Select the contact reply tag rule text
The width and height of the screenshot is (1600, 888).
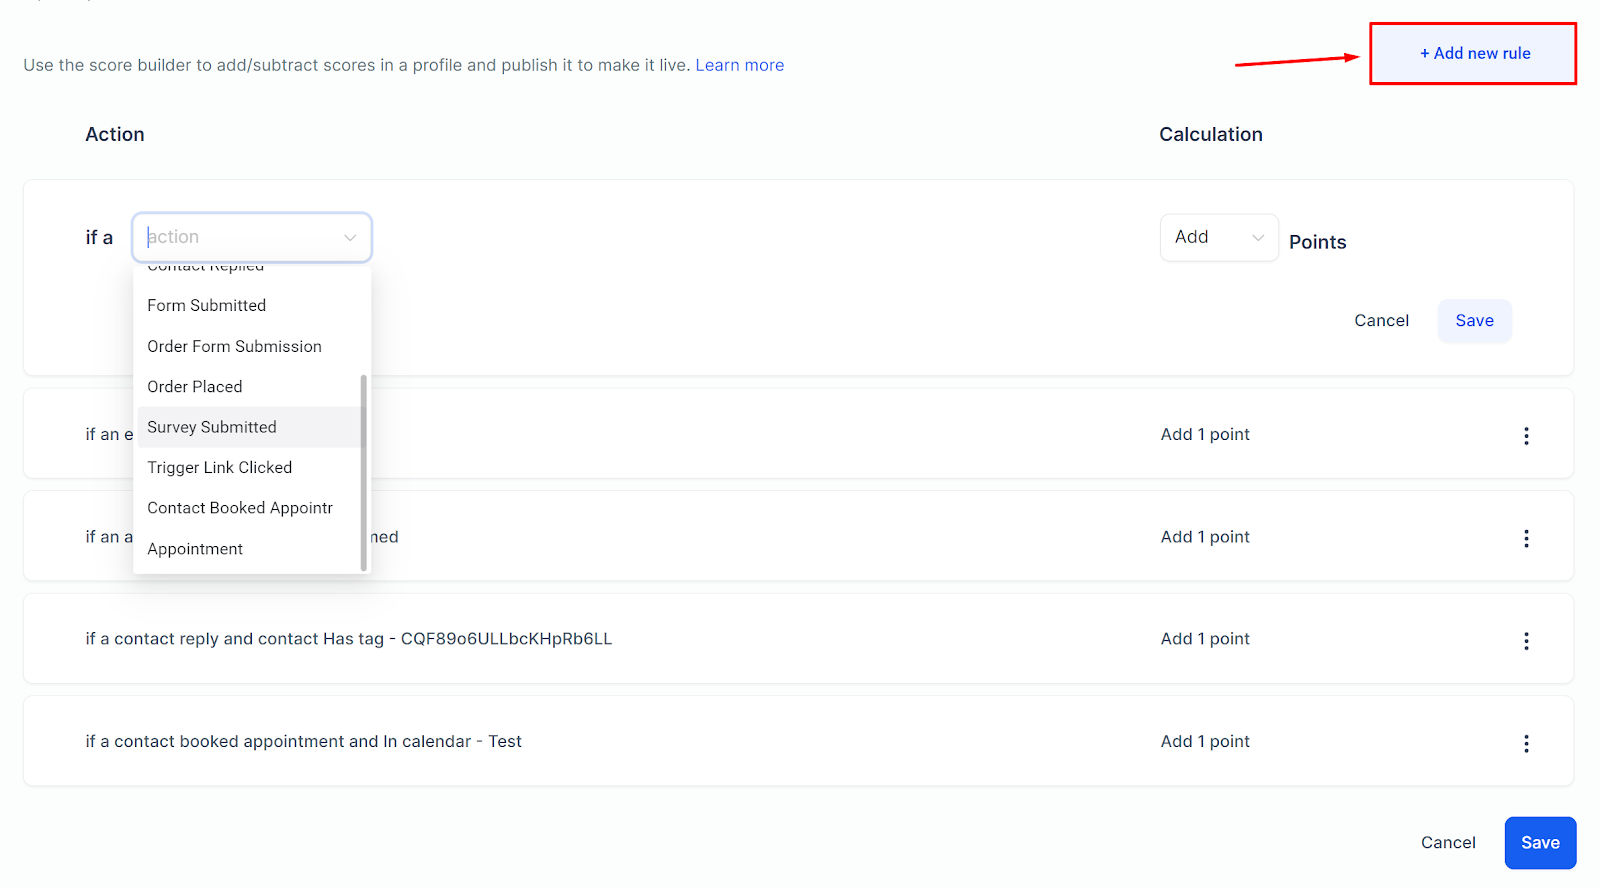pyautogui.click(x=348, y=639)
